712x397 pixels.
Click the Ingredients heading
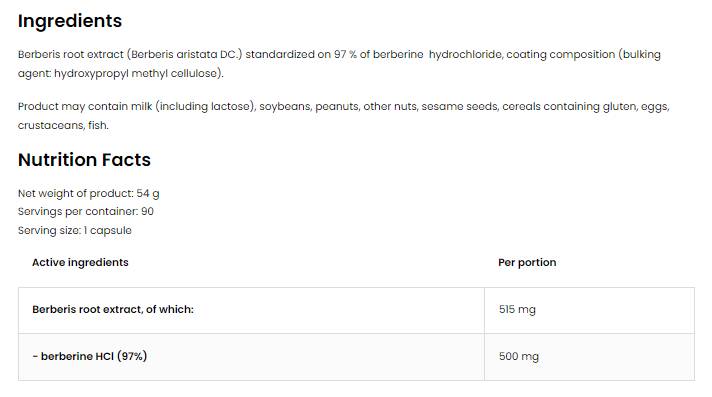pyautogui.click(x=70, y=21)
